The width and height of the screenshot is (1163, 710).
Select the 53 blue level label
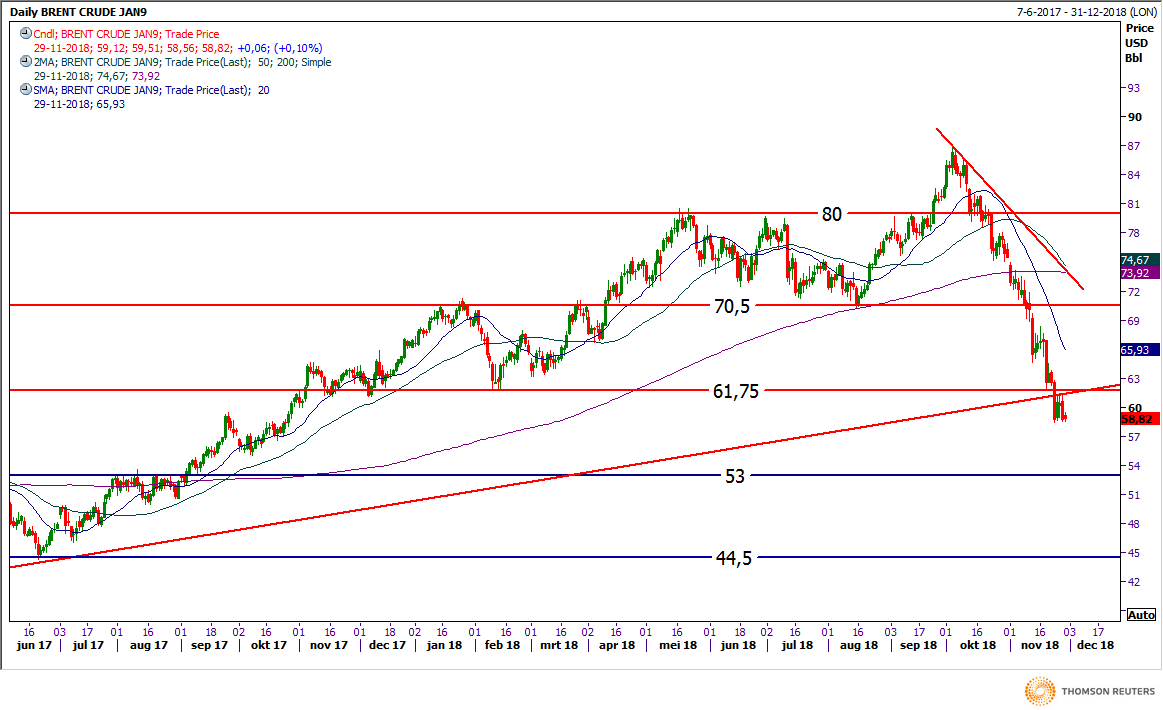pyautogui.click(x=735, y=477)
